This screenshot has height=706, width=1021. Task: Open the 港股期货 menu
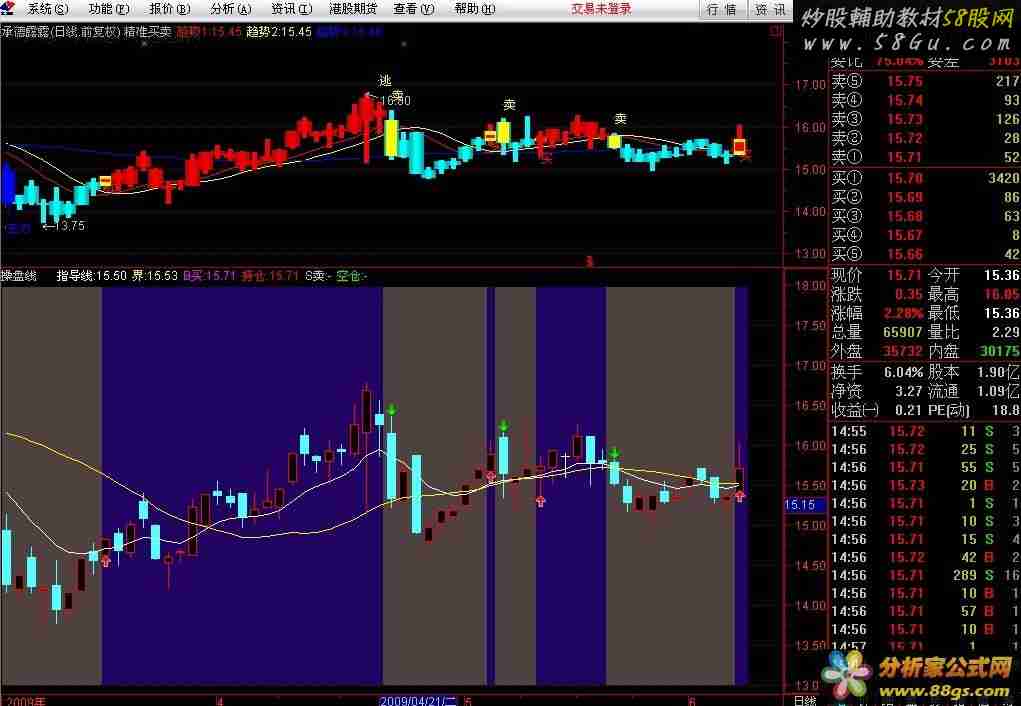[353, 9]
